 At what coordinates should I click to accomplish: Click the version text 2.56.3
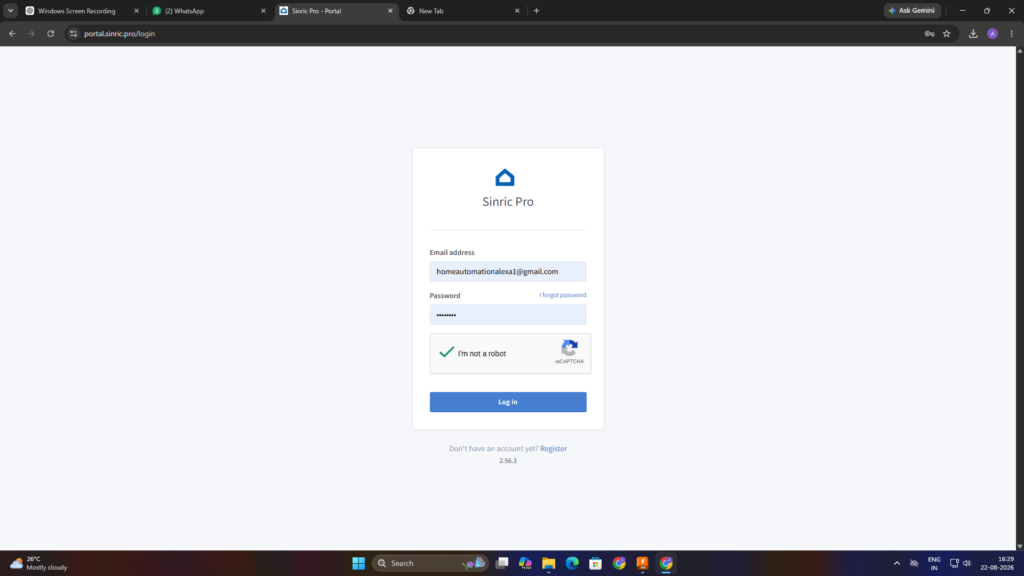click(x=508, y=460)
